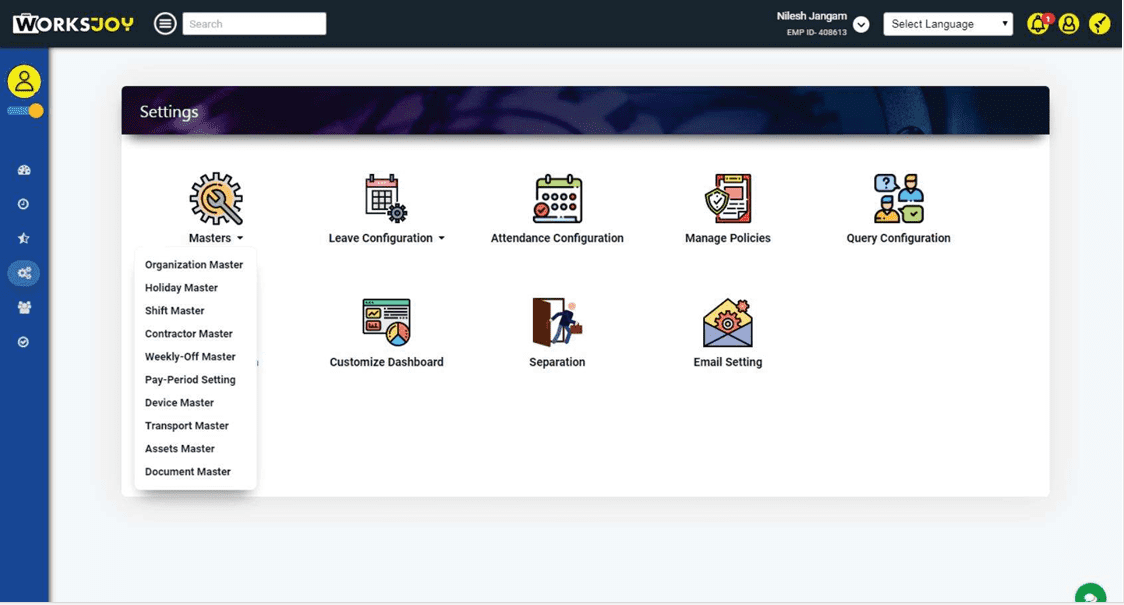Viewport: 1124px width, 605px height.
Task: Open the Manage Policies section
Action: click(x=728, y=207)
